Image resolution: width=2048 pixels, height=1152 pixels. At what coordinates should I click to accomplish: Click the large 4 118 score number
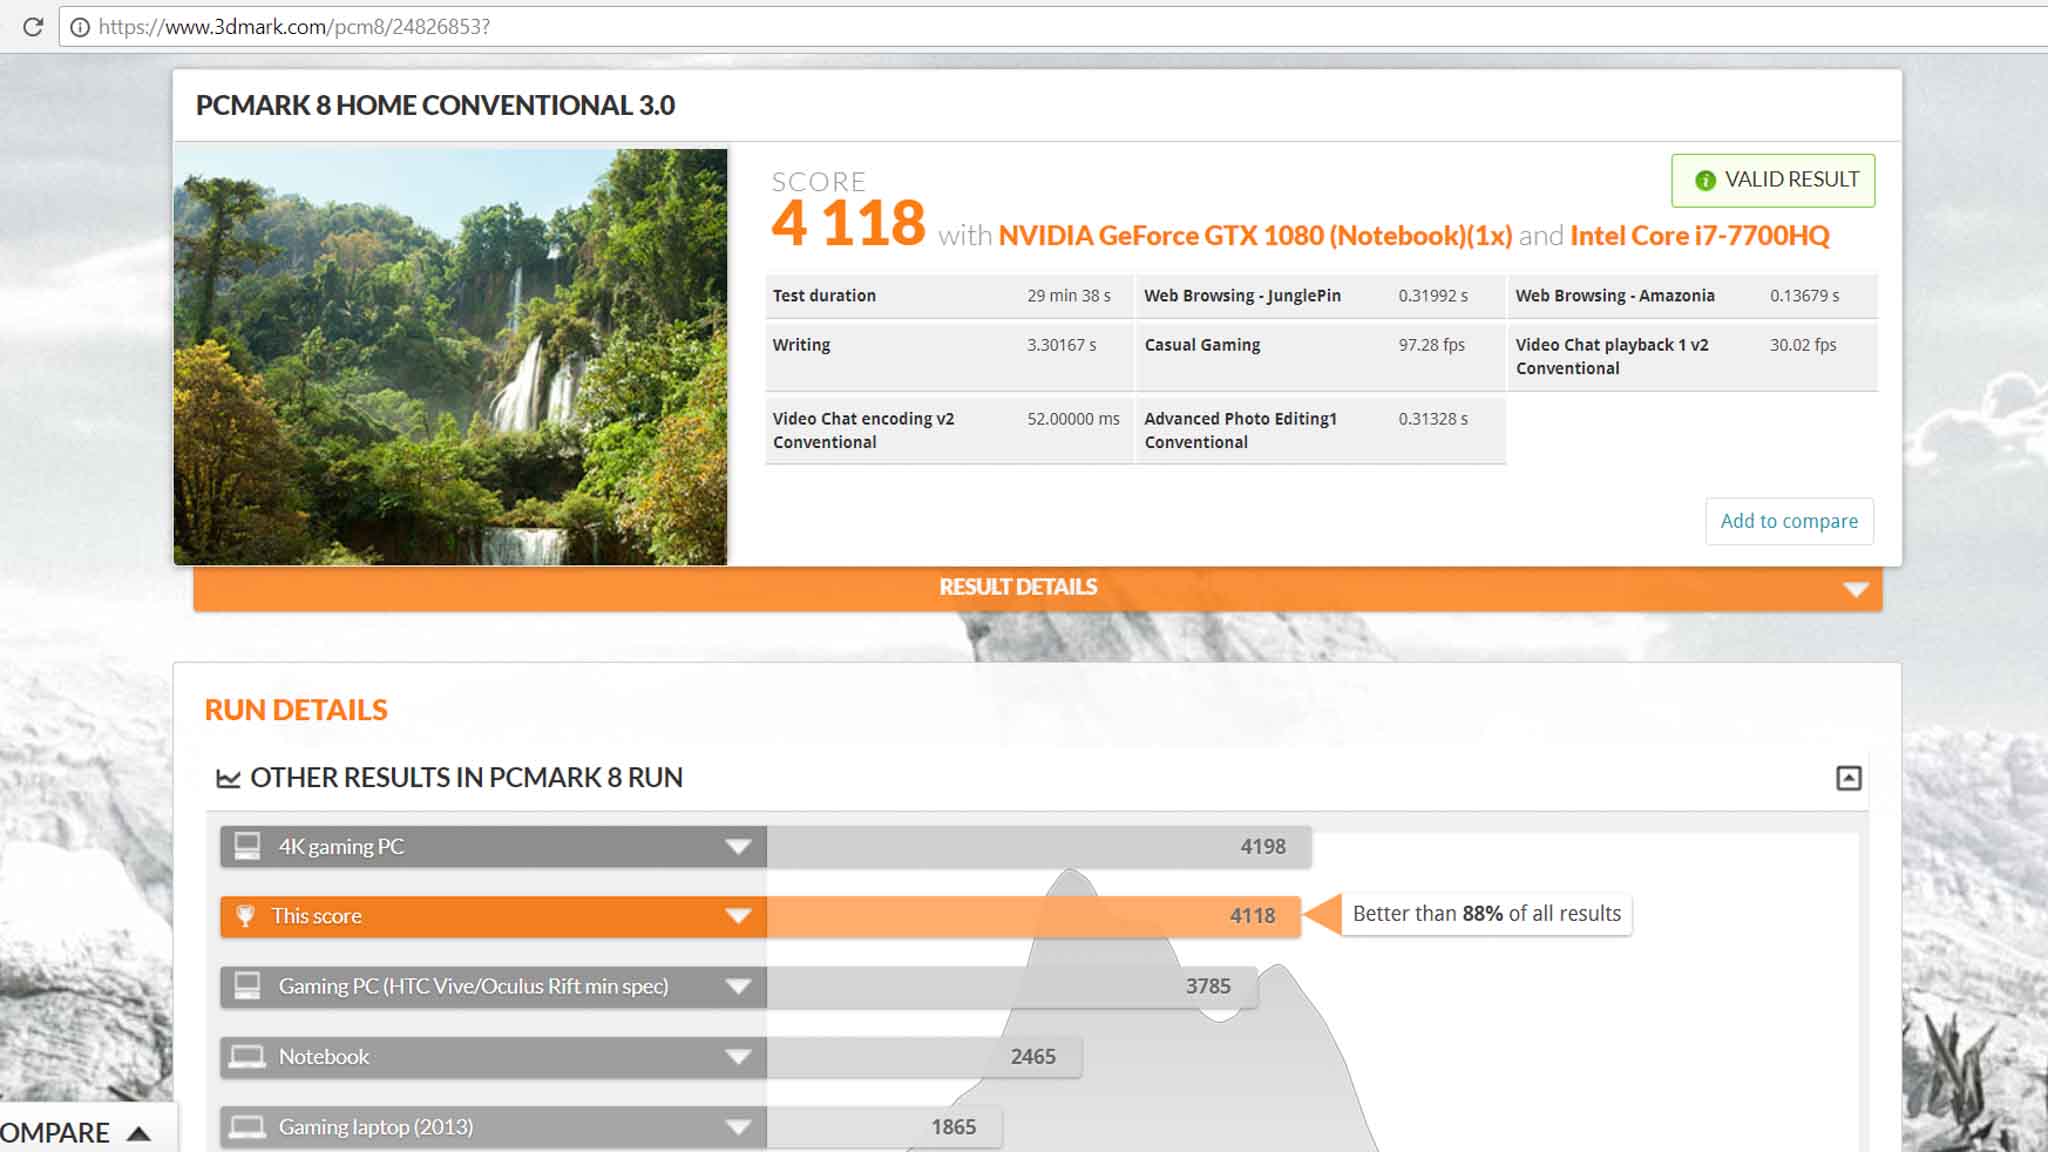(848, 223)
